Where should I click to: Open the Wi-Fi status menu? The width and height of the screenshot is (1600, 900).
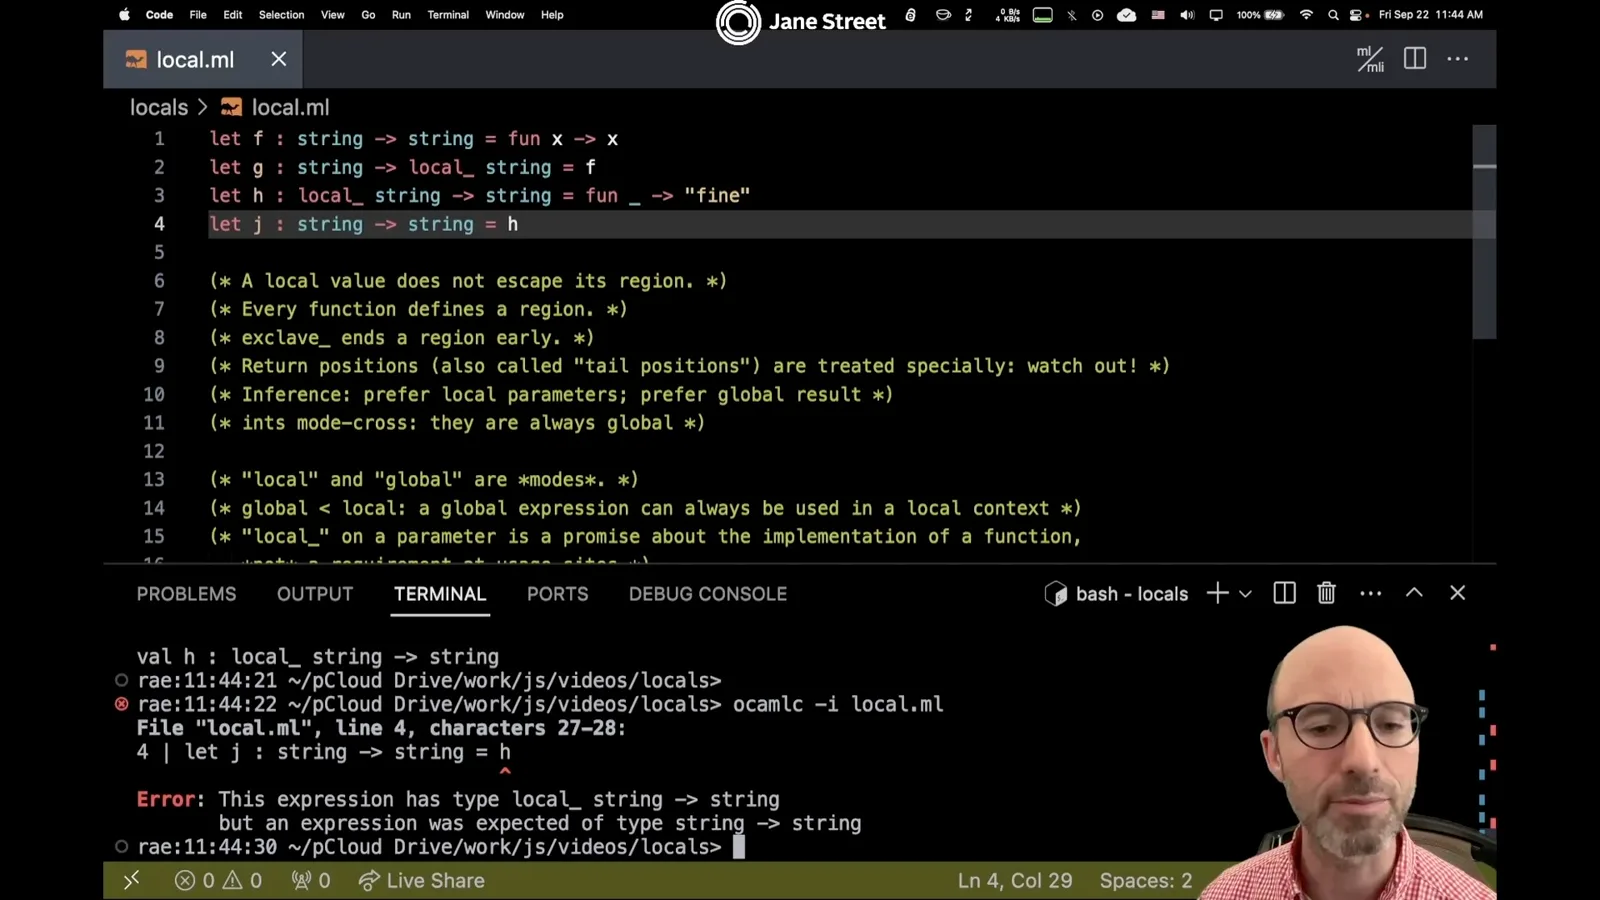[1306, 15]
